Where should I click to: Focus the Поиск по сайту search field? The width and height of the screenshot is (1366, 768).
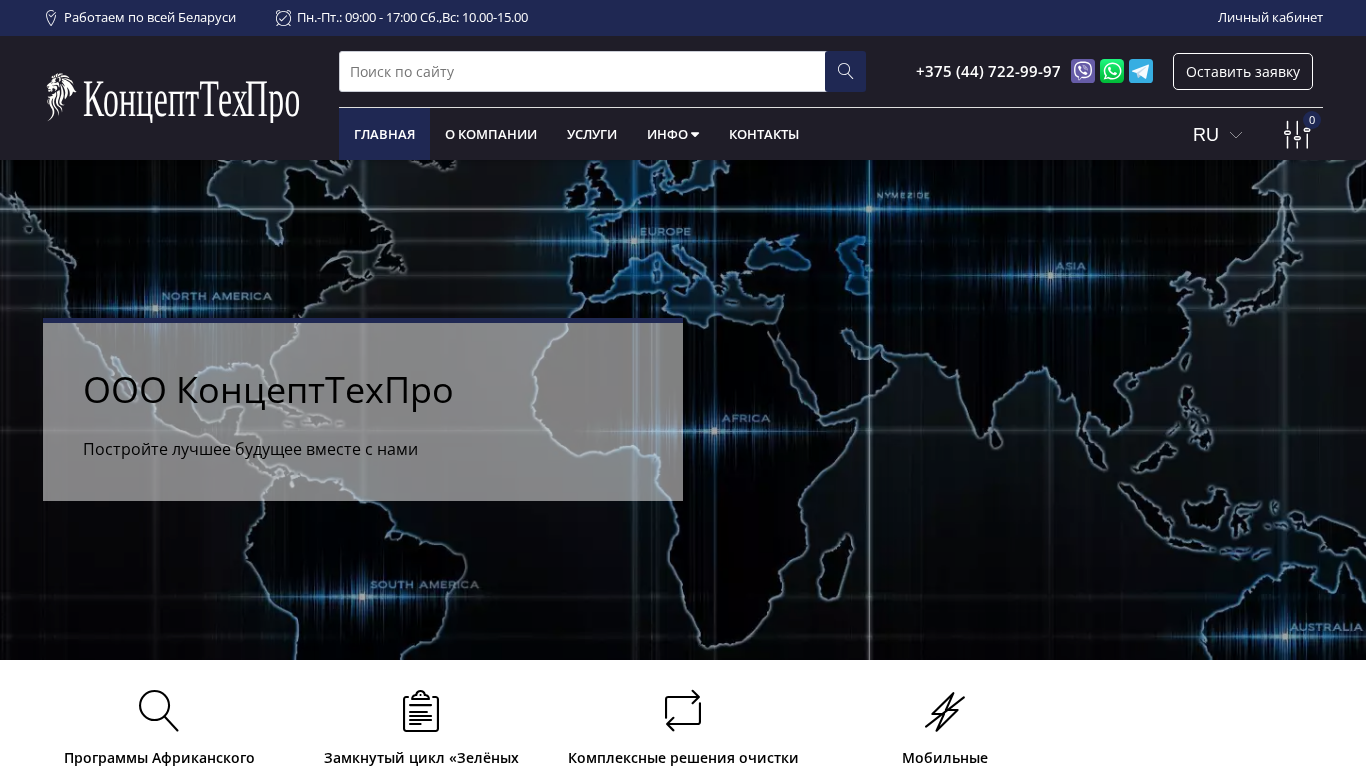[582, 72]
